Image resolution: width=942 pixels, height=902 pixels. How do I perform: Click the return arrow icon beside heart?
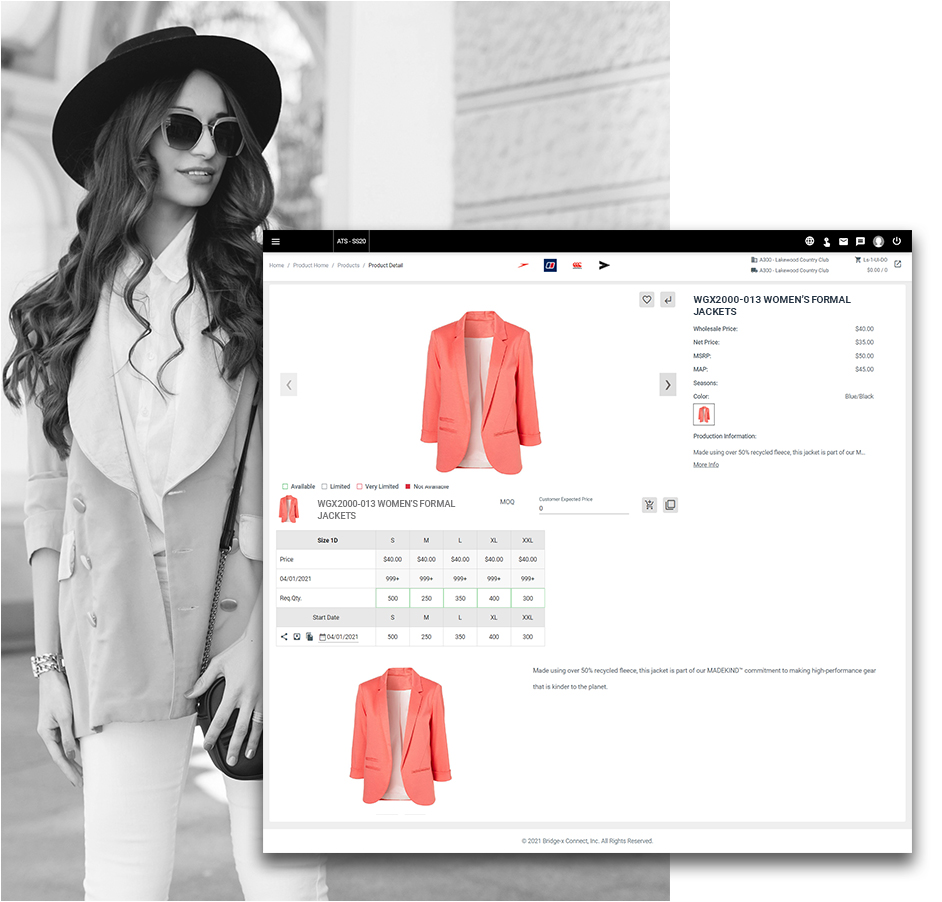tap(668, 299)
